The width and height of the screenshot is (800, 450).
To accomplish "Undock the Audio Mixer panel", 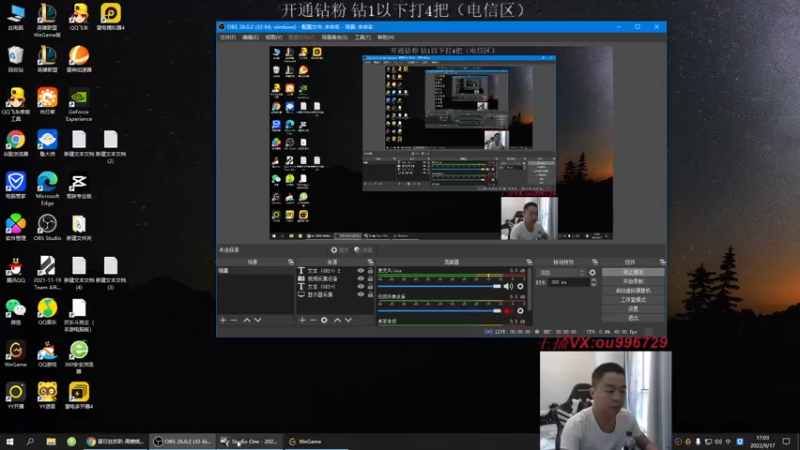I will (529, 262).
